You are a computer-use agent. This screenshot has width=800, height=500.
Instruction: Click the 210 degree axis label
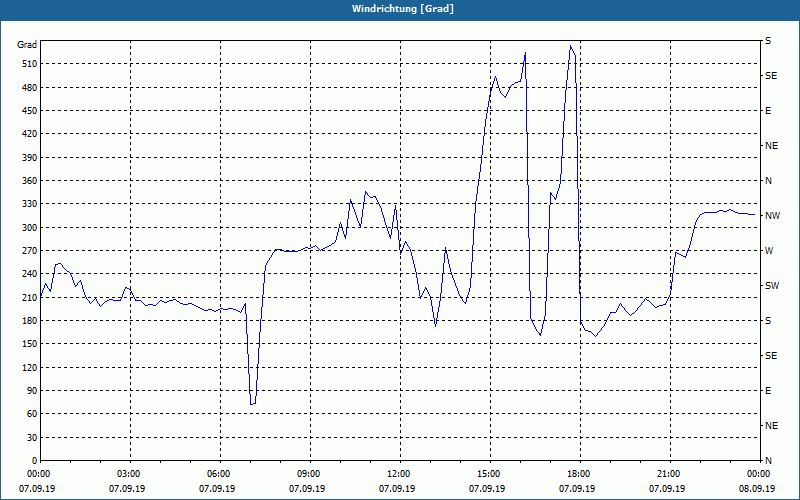pyautogui.click(x=29, y=297)
